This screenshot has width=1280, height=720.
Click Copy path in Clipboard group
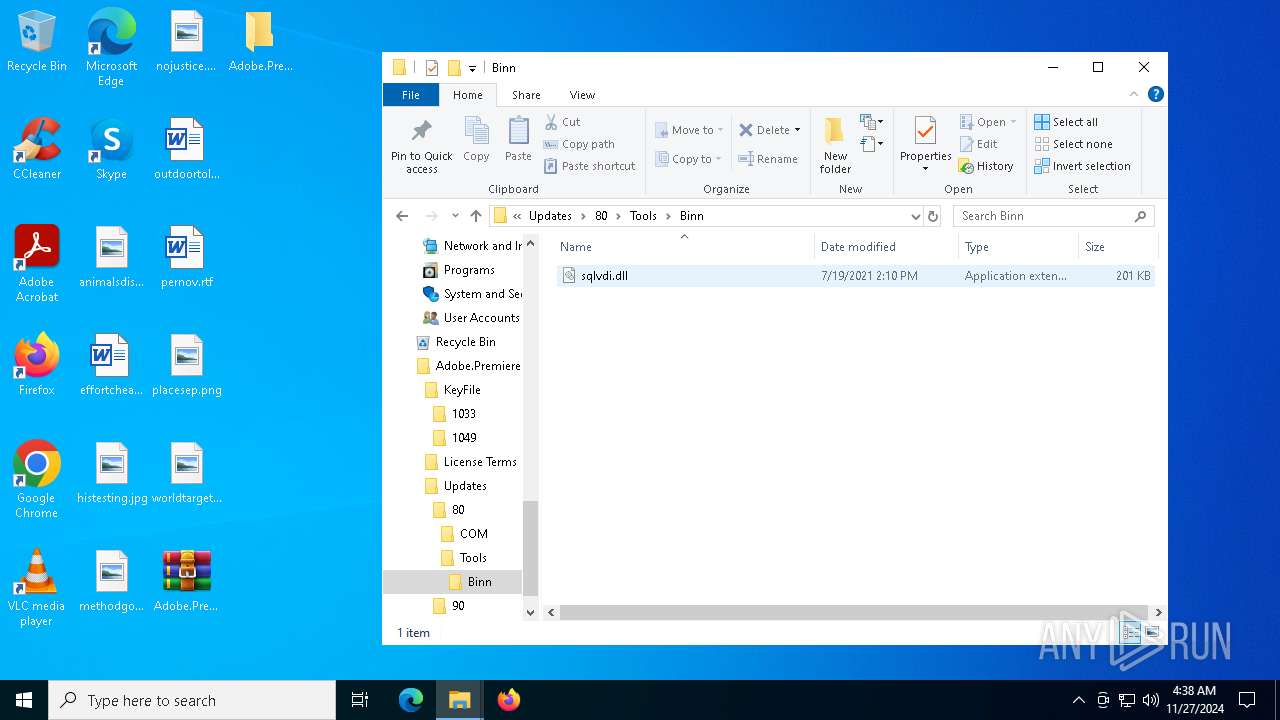tap(579, 144)
